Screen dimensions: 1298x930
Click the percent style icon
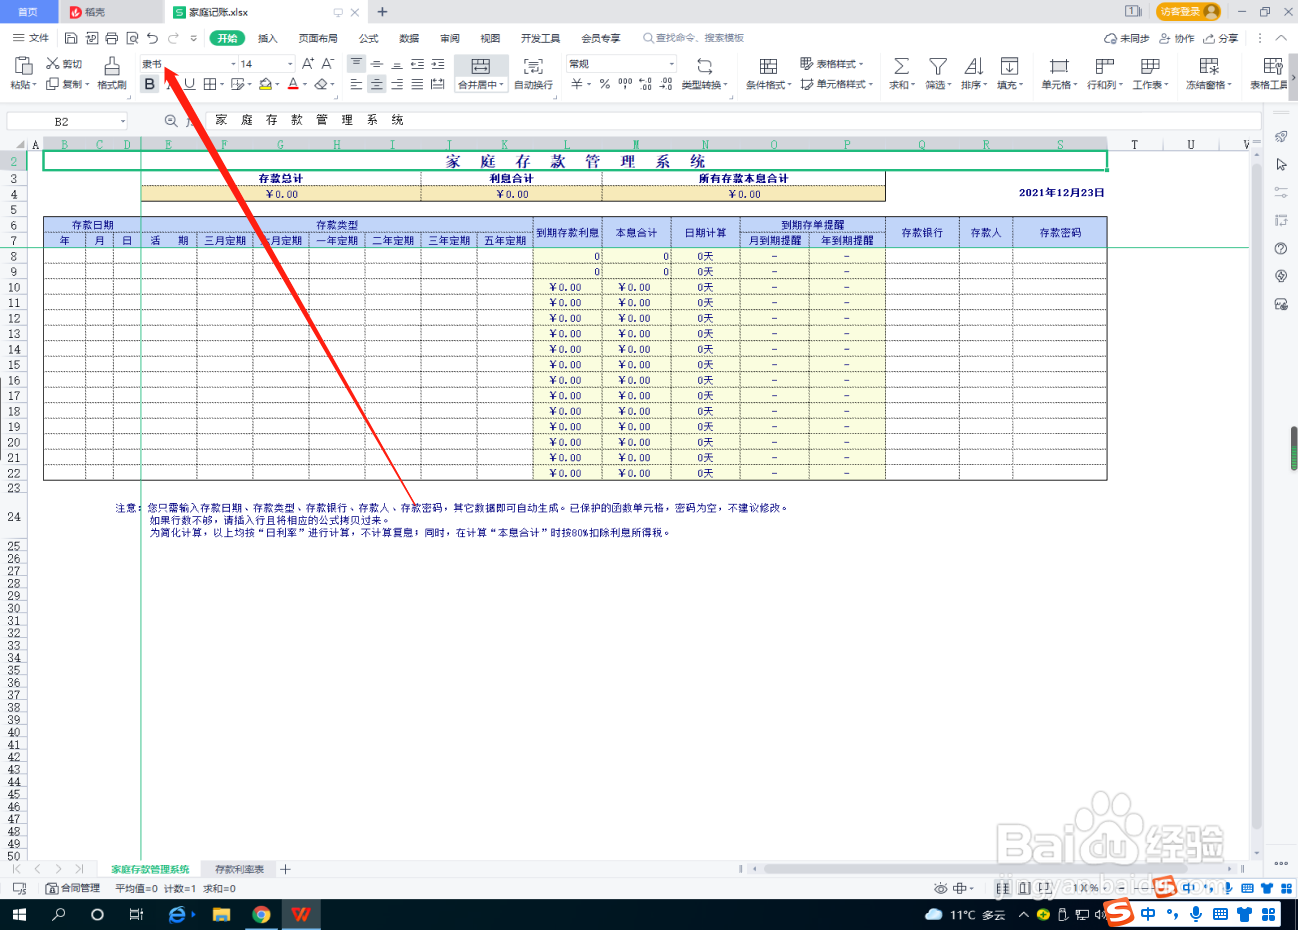(x=605, y=85)
